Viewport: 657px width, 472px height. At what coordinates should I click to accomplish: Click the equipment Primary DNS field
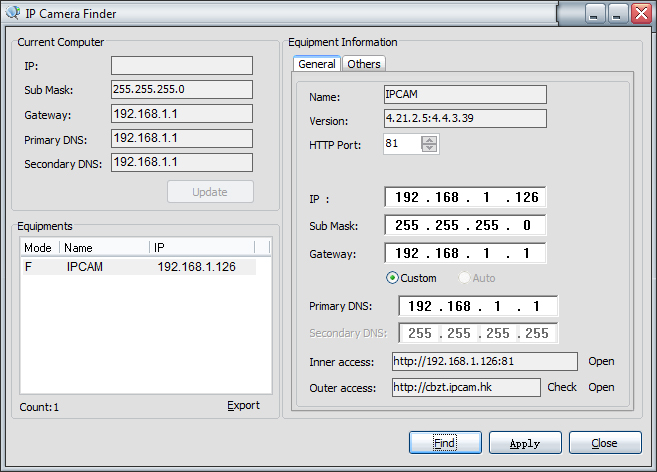(478, 306)
